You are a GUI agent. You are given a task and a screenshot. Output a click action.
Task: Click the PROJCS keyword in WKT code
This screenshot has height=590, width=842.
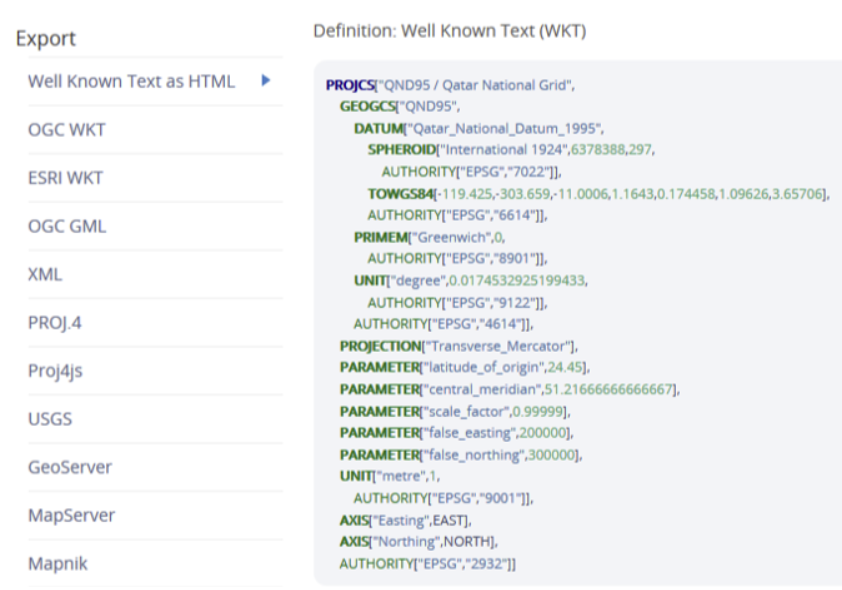[x=347, y=85]
